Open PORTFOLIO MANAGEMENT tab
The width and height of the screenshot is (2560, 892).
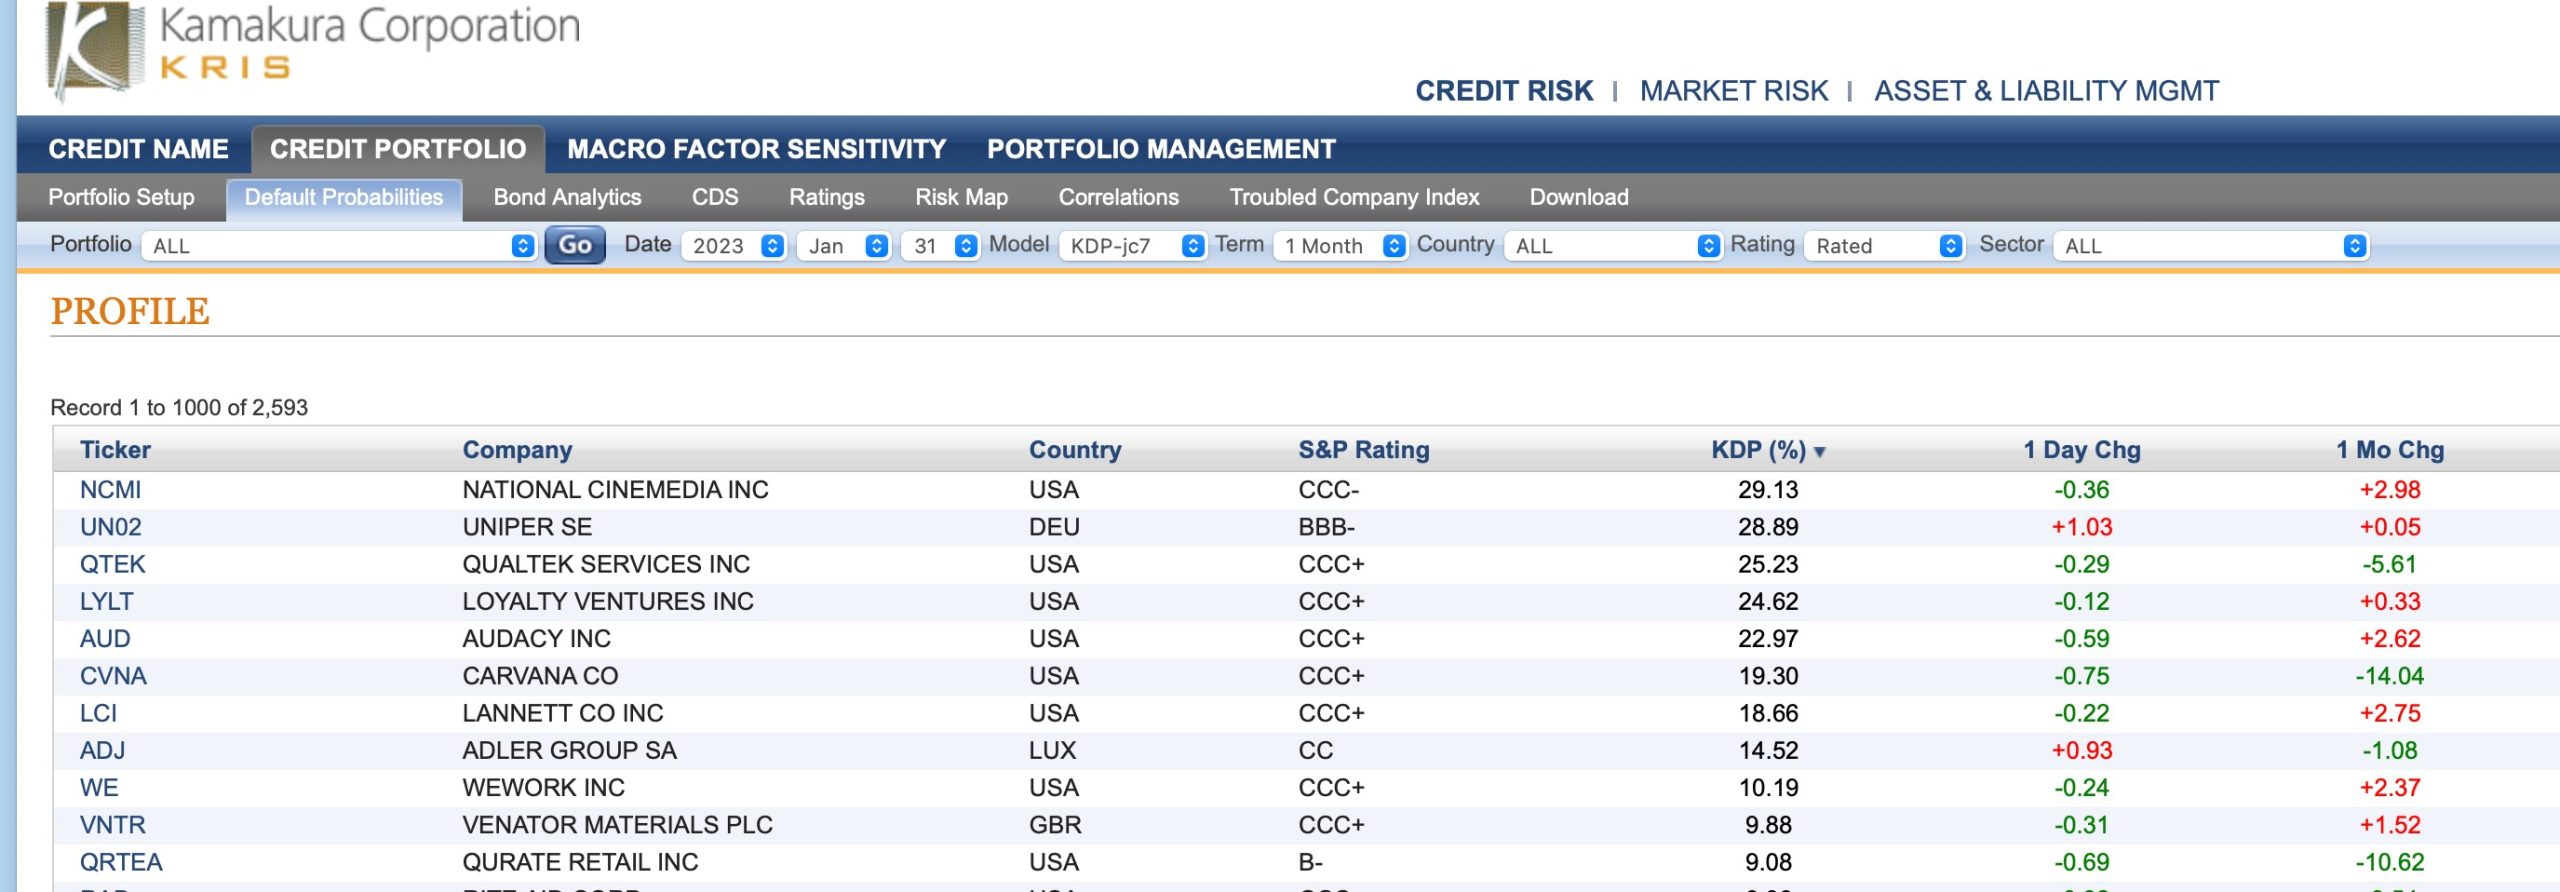pyautogui.click(x=1161, y=149)
